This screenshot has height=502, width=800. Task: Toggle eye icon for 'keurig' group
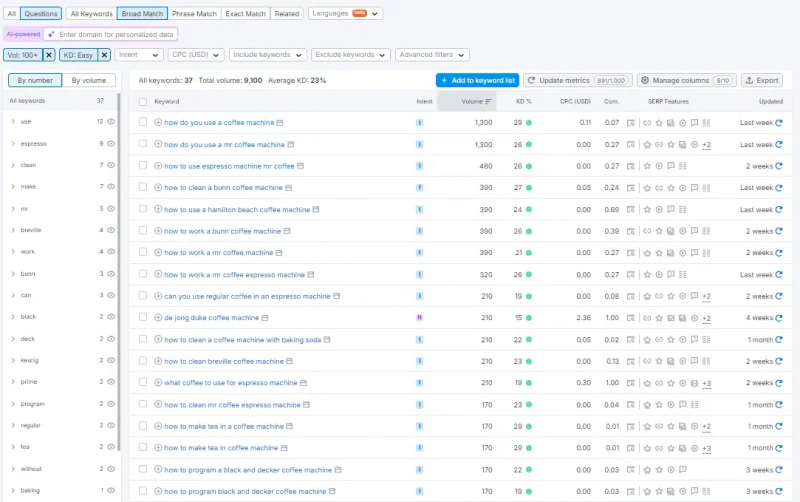tap(111, 360)
